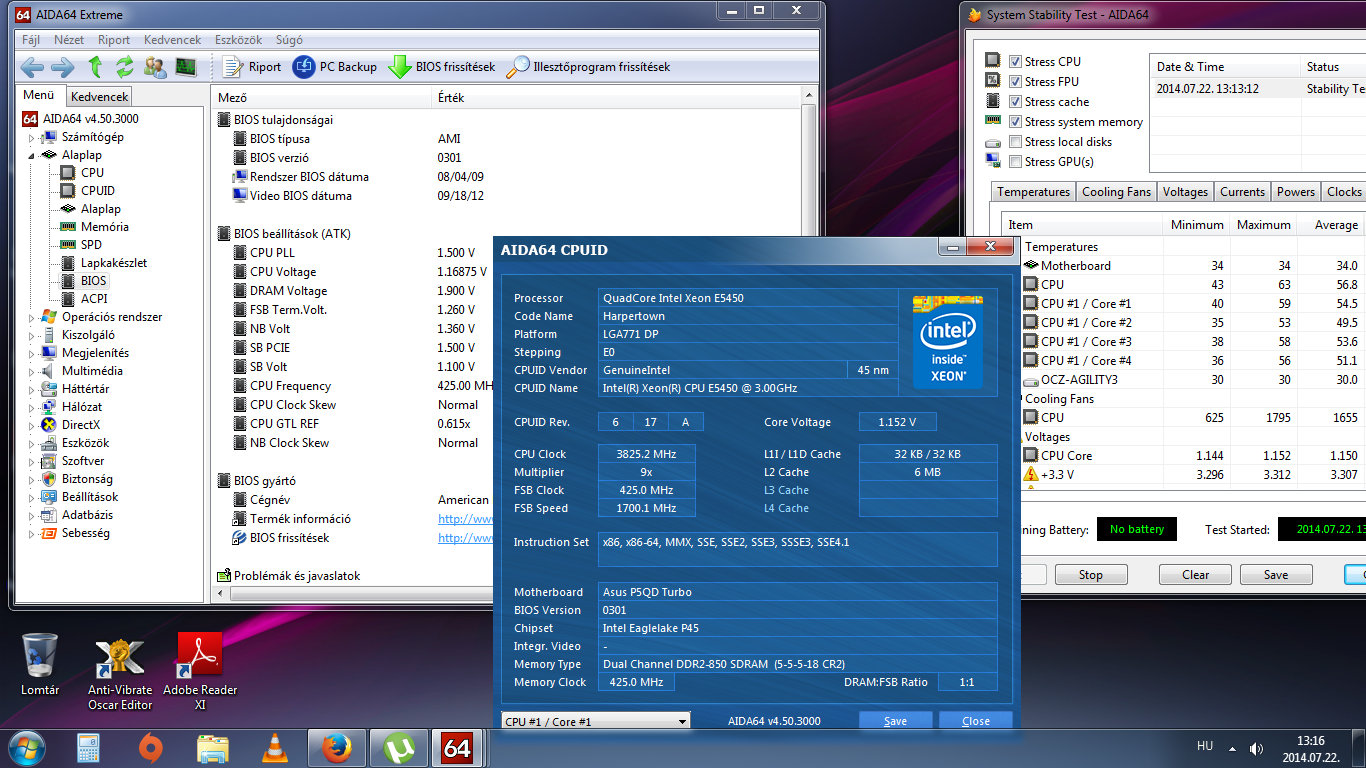
Task: Enable Stress GPU(s) checkbox
Action: (x=1016, y=162)
